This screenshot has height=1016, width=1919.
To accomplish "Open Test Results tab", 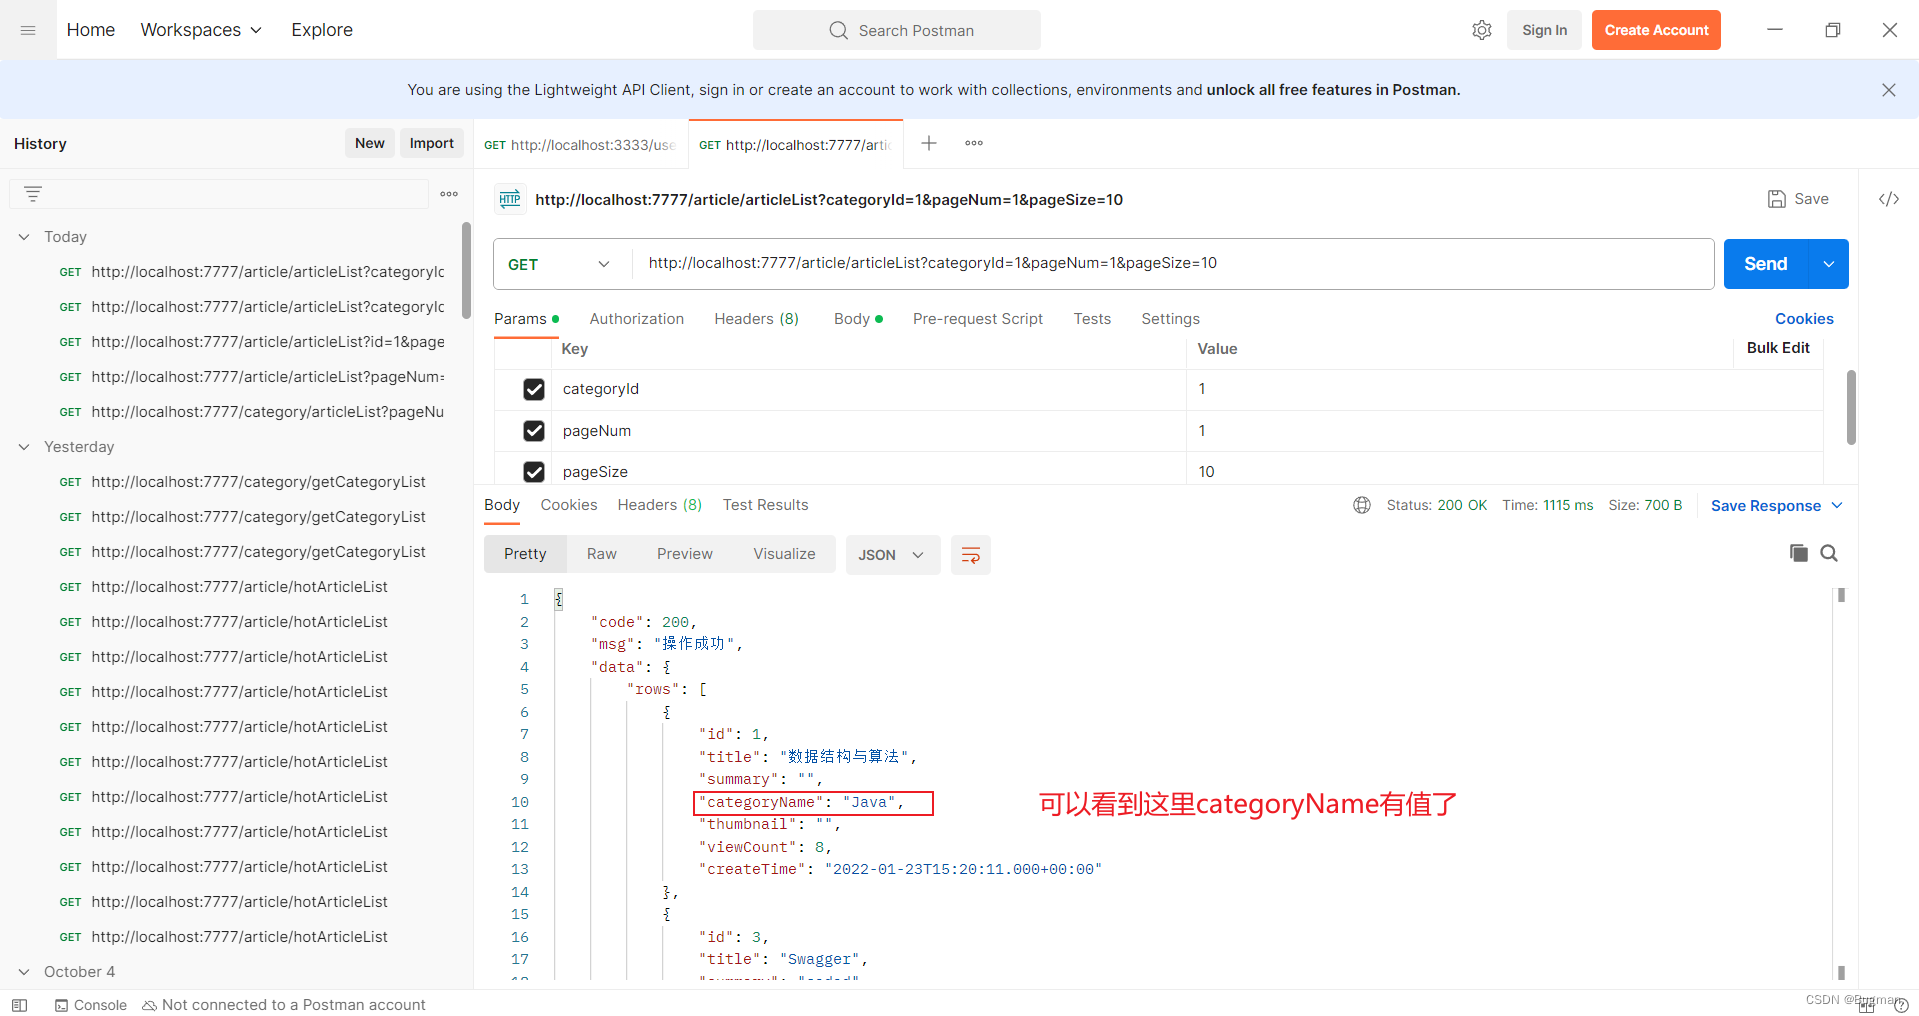I will tap(766, 505).
